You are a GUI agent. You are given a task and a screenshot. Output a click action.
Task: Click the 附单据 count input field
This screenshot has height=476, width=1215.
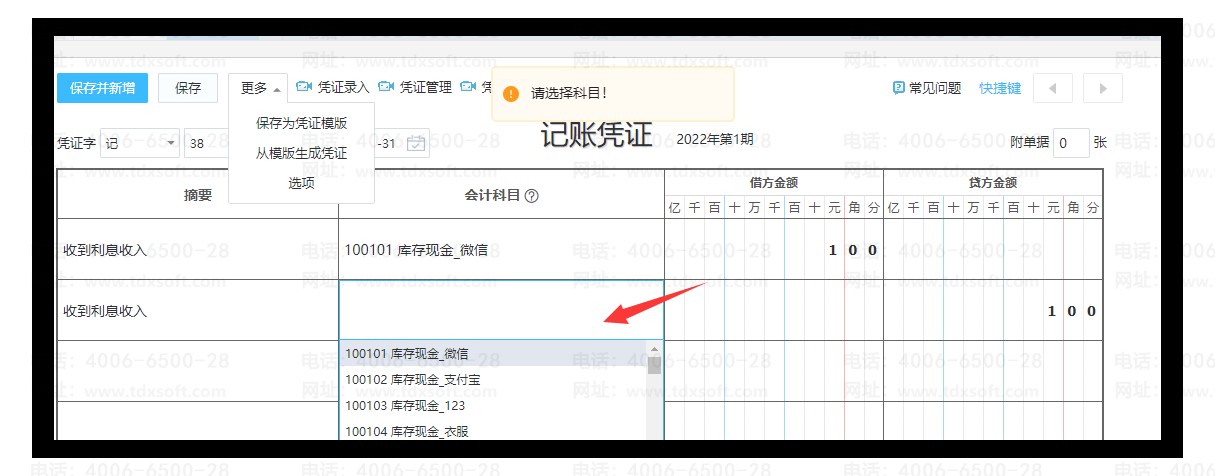pos(1071,143)
